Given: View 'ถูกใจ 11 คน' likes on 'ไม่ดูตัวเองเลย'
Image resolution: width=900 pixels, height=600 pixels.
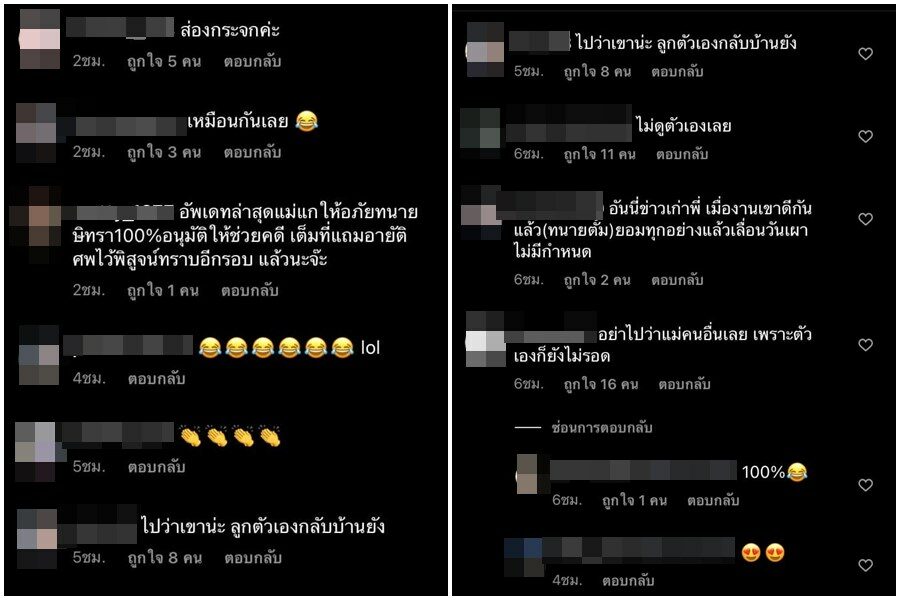Looking at the screenshot, I should 599,154.
